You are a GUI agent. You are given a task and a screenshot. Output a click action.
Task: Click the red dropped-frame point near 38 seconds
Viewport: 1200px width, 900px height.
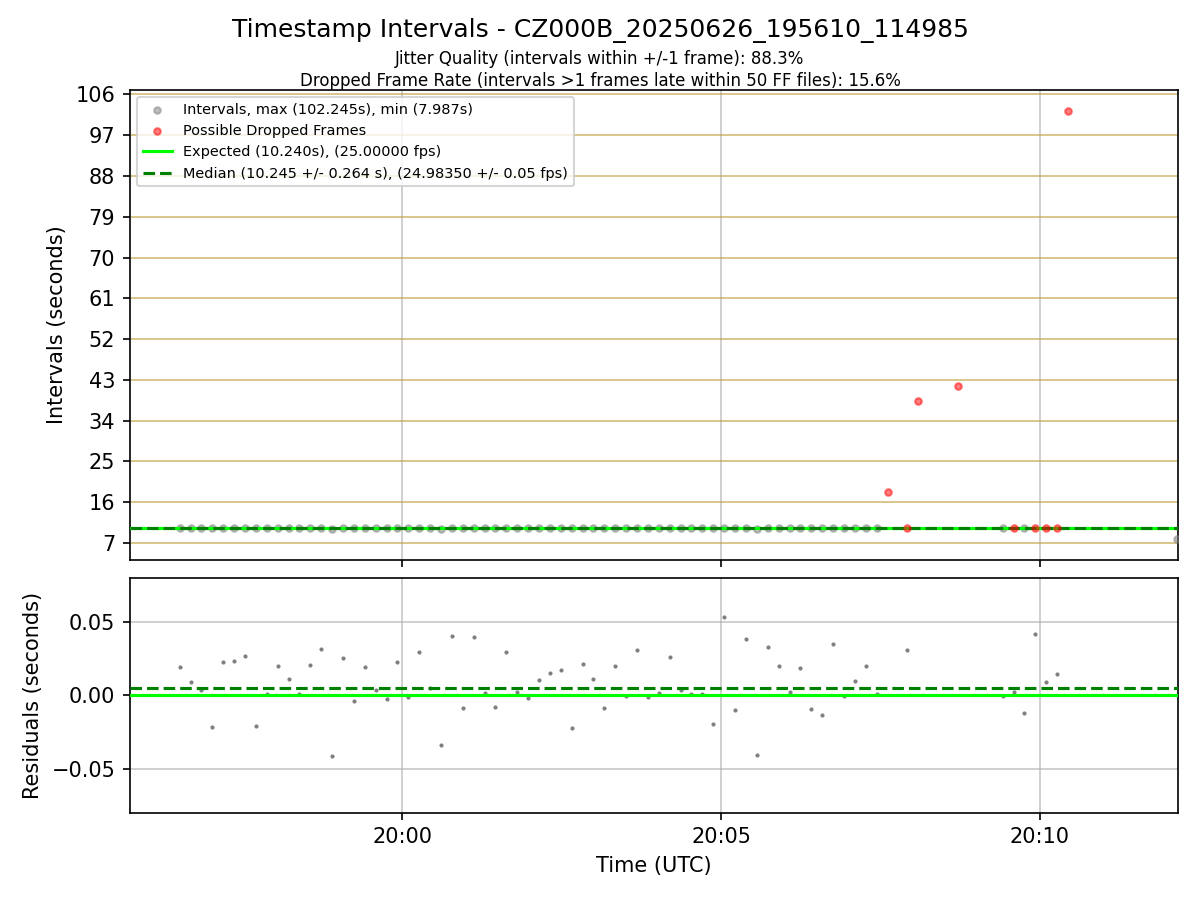918,401
